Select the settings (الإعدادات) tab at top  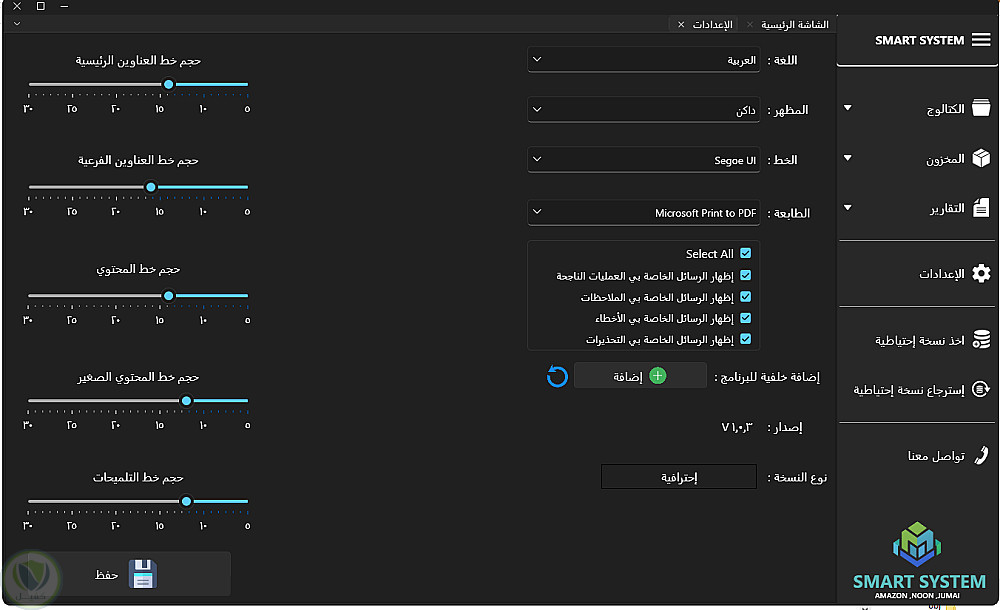(x=712, y=24)
